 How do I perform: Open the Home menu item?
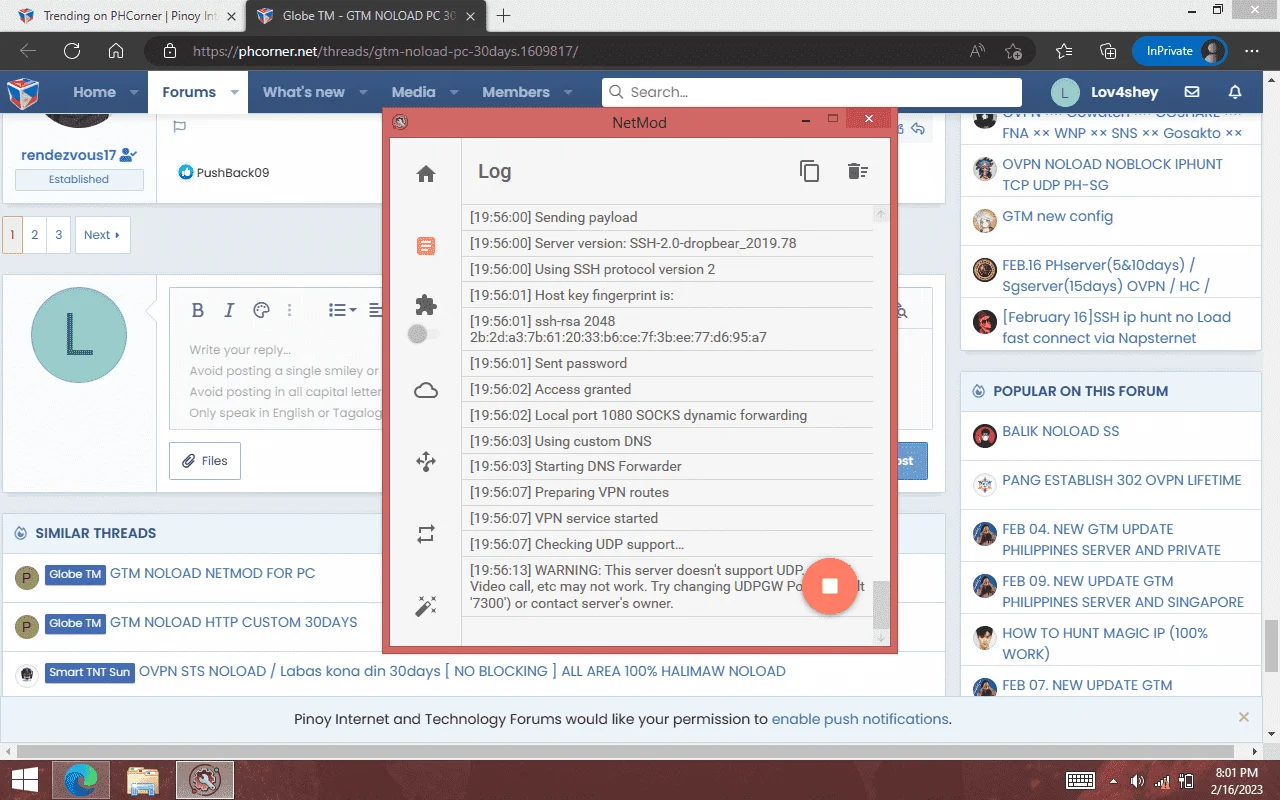[x=94, y=92]
